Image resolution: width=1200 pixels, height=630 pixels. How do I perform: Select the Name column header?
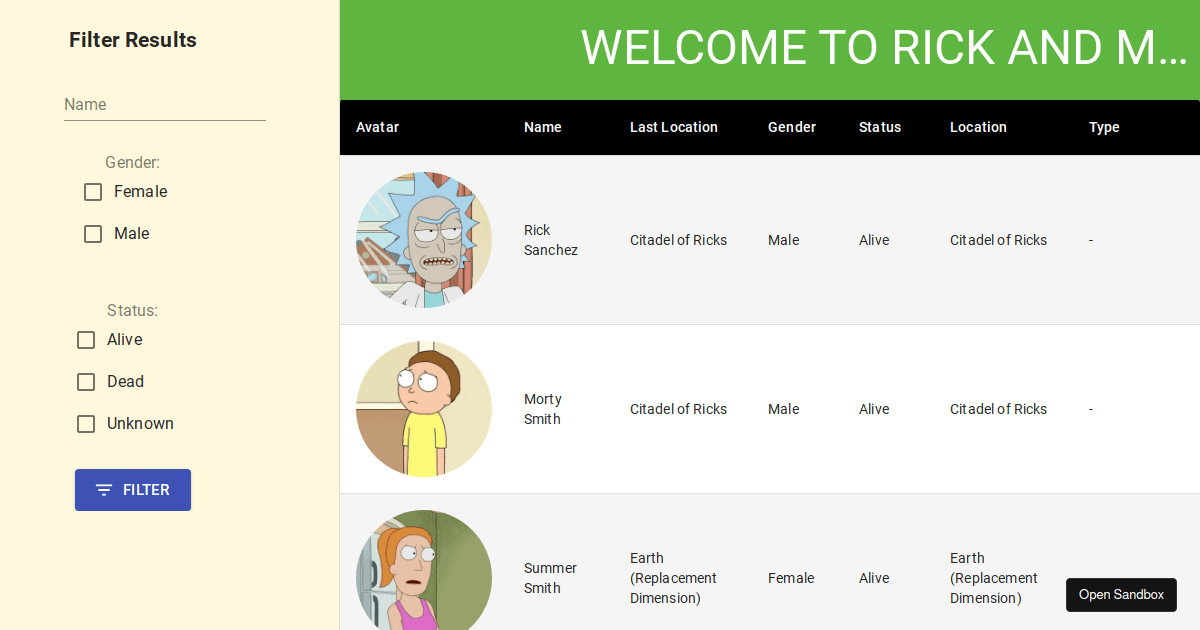click(543, 127)
